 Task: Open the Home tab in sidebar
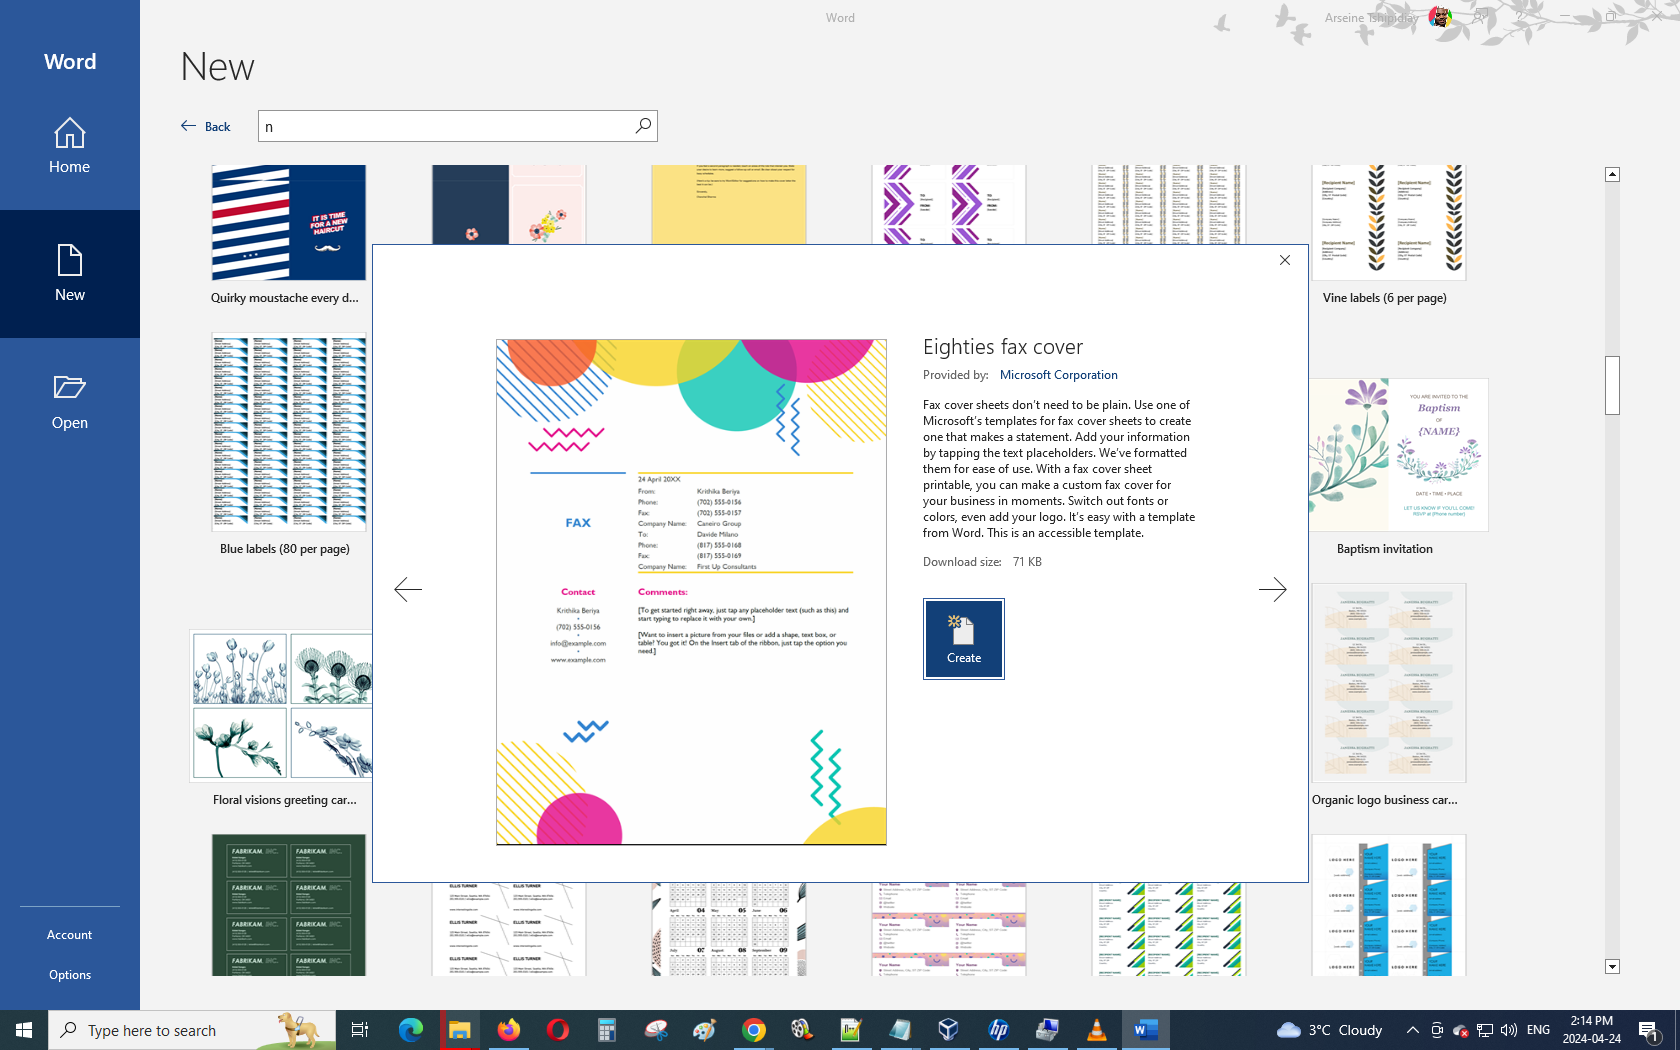(x=70, y=146)
